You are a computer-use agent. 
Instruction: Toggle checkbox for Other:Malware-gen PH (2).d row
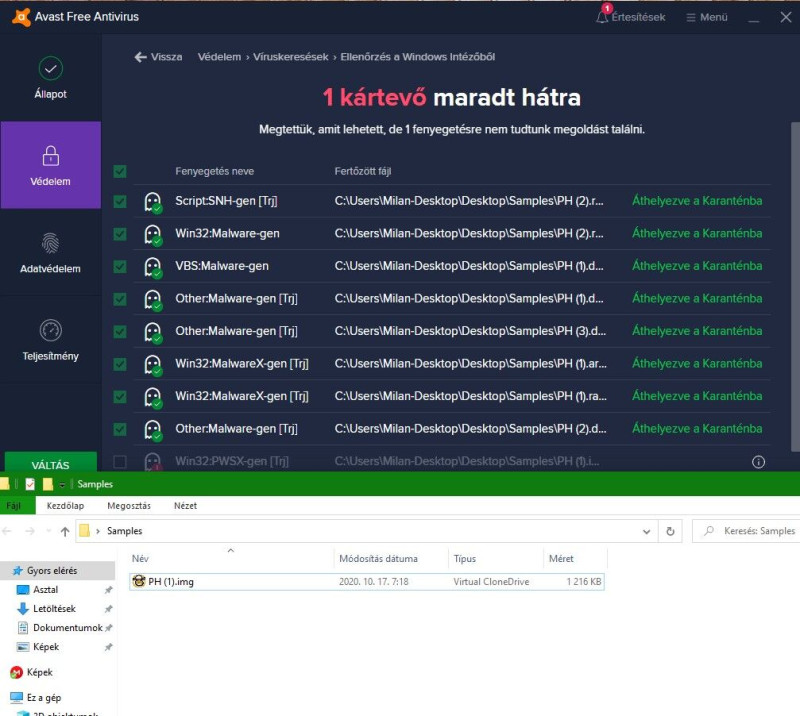click(120, 429)
